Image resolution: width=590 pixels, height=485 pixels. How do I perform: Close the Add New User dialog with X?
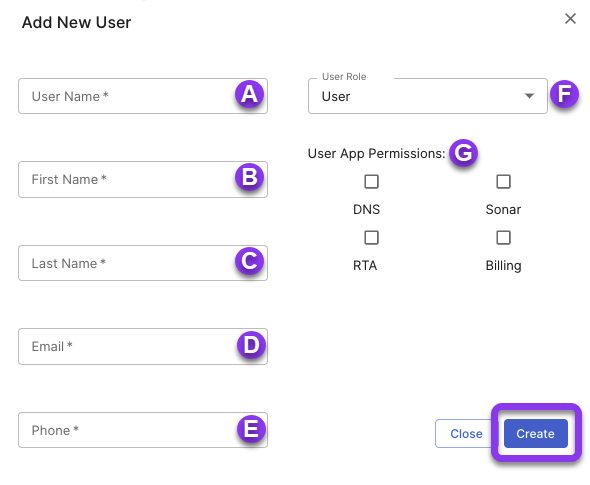pos(570,18)
